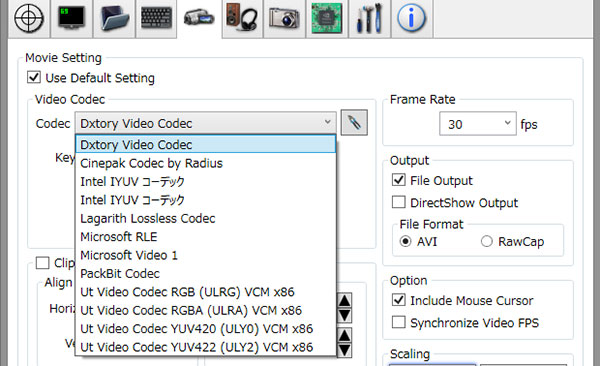Open the blue information tab
The height and width of the screenshot is (366, 600).
(412, 18)
